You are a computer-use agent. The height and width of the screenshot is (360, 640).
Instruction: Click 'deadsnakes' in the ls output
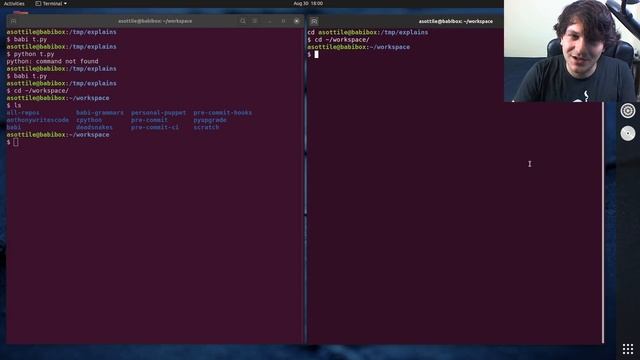coord(94,127)
